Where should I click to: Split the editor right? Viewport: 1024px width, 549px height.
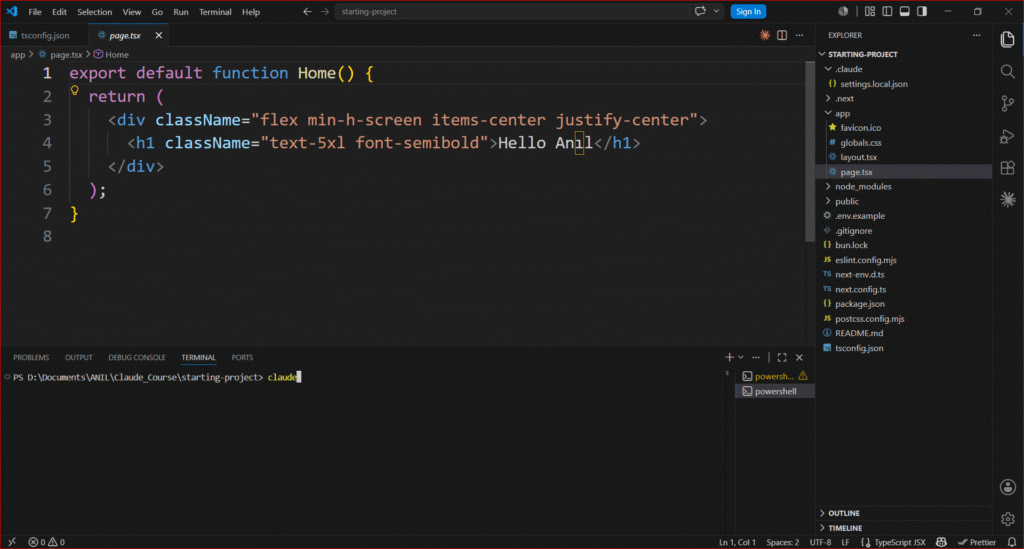point(782,35)
